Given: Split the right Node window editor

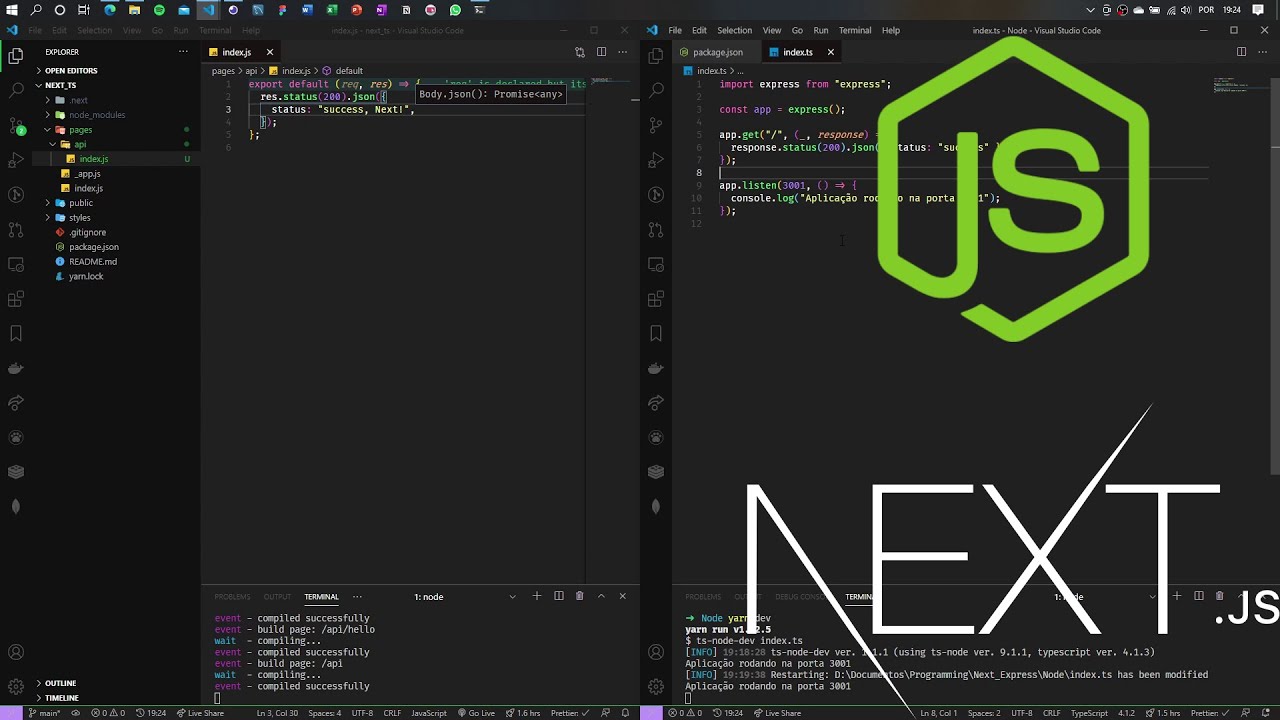Looking at the screenshot, I should coord(1241,52).
